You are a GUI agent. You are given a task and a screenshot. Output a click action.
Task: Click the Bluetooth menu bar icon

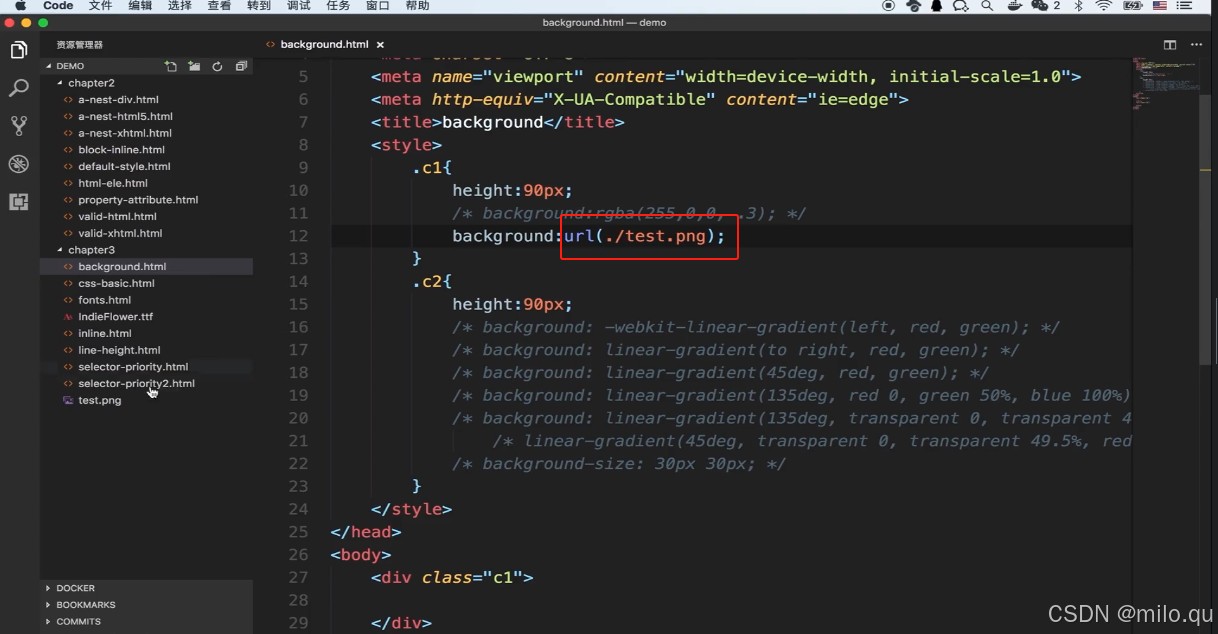click(1078, 6)
